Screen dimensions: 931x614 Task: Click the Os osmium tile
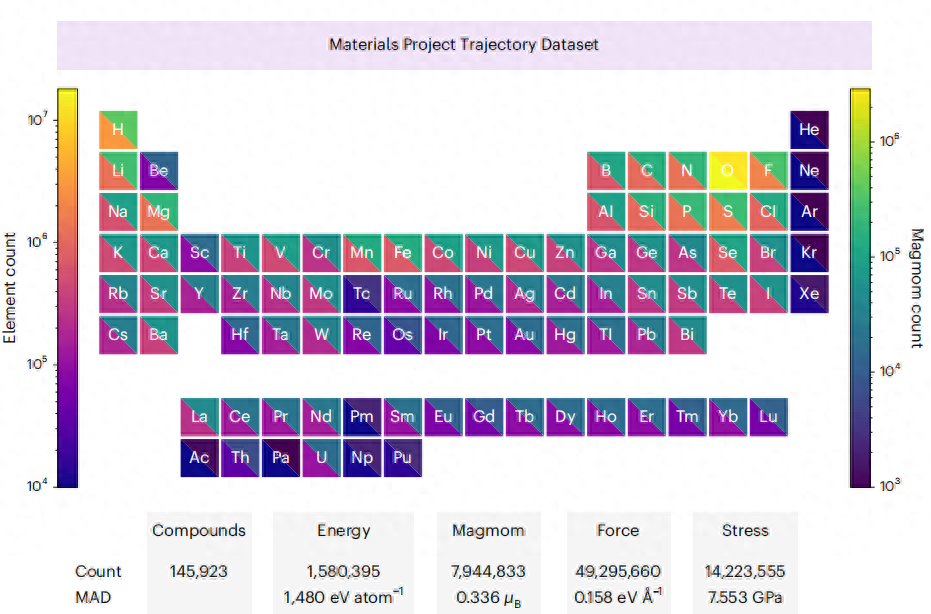tap(403, 334)
